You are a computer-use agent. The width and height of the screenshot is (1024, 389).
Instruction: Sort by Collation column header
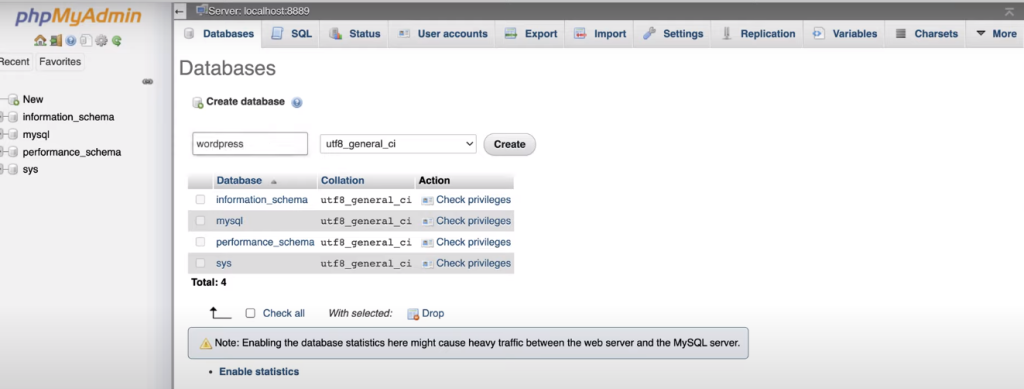click(343, 181)
